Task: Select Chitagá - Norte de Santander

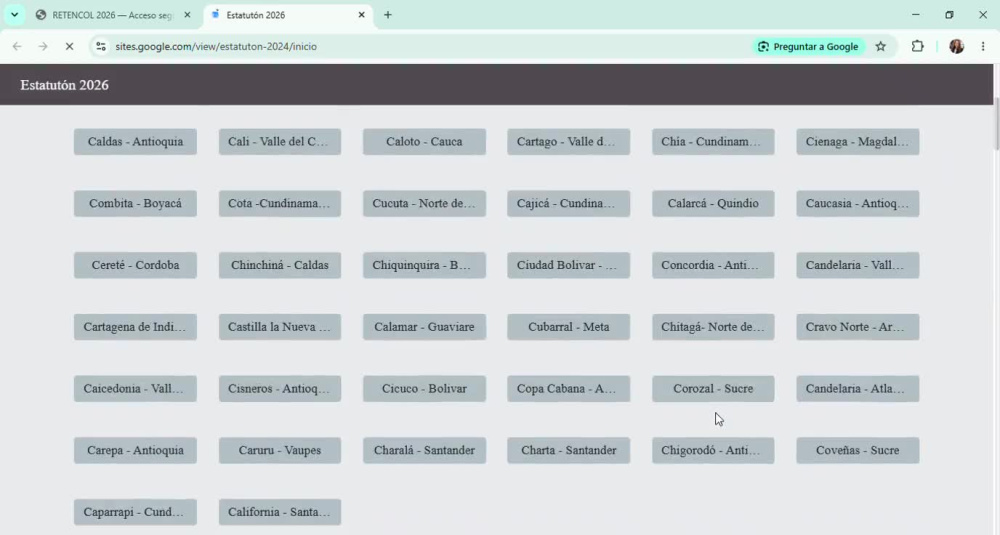Action: 713,327
